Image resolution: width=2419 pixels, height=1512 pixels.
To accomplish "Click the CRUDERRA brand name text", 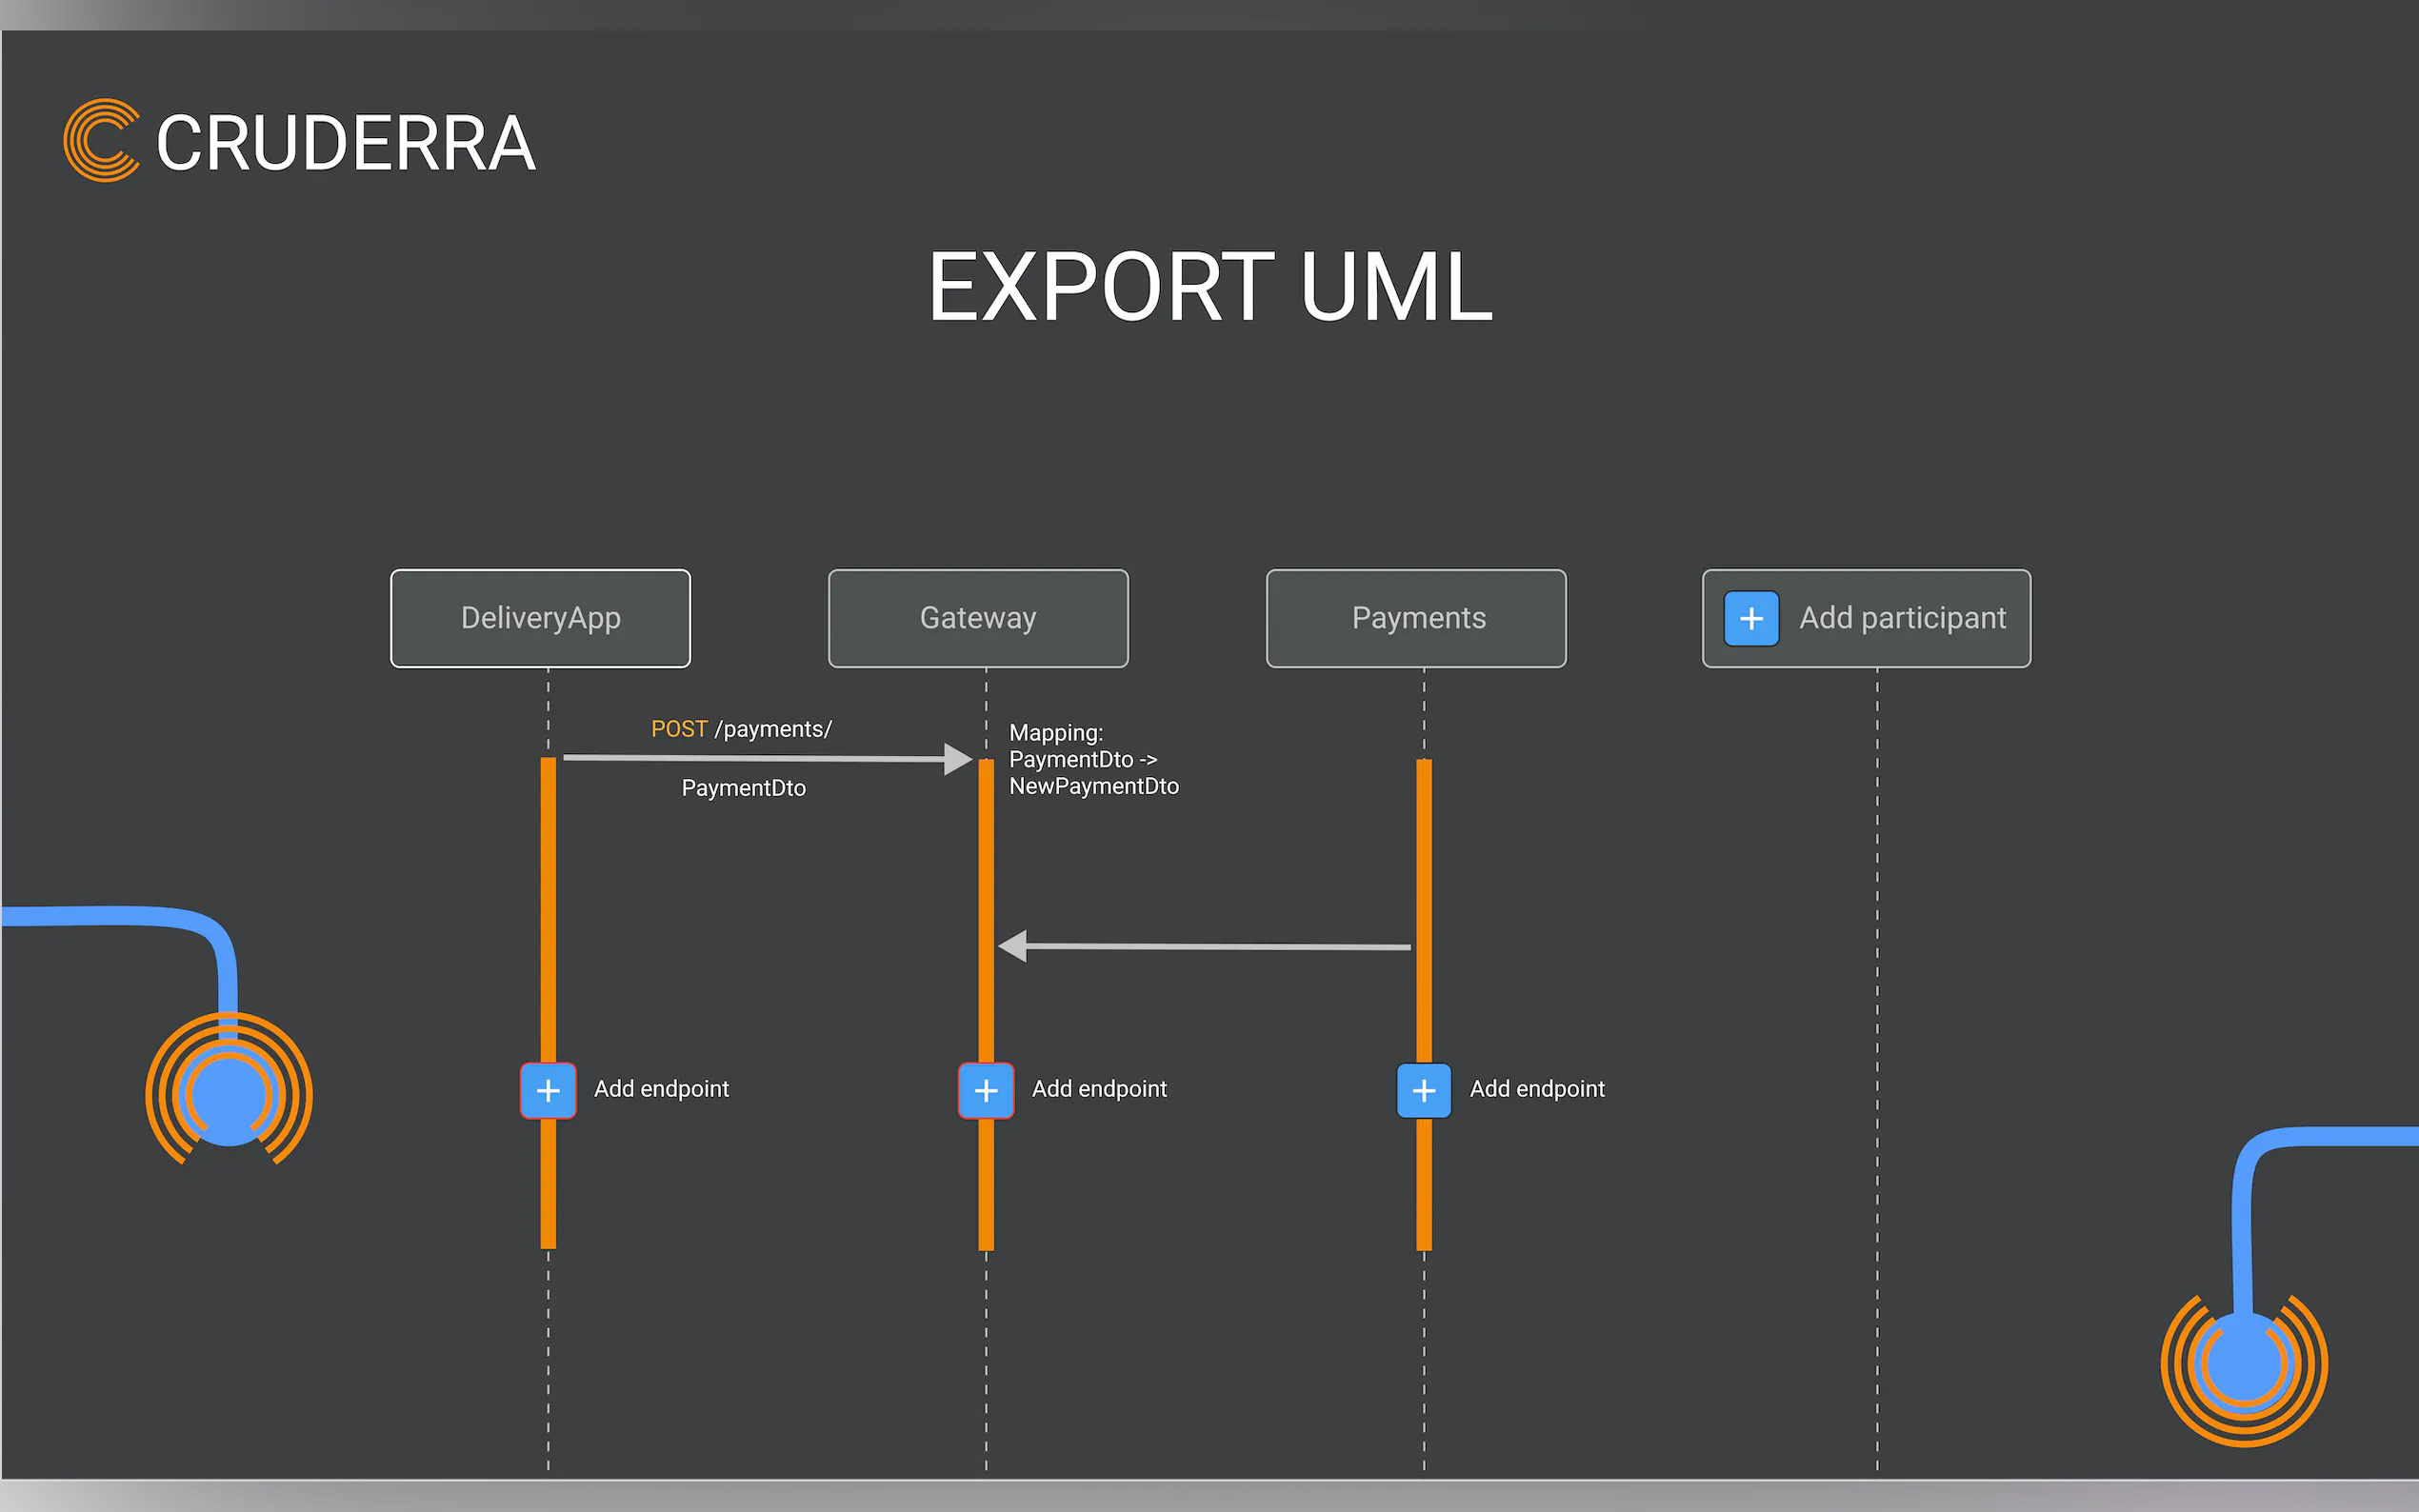I will click(x=346, y=143).
